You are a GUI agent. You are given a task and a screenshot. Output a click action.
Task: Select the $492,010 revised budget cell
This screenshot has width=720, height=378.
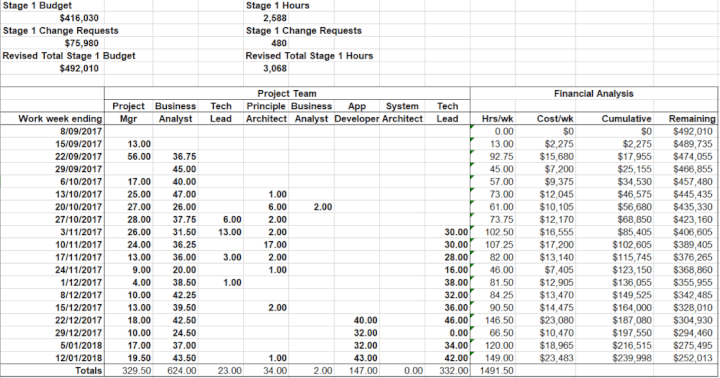pos(79,68)
